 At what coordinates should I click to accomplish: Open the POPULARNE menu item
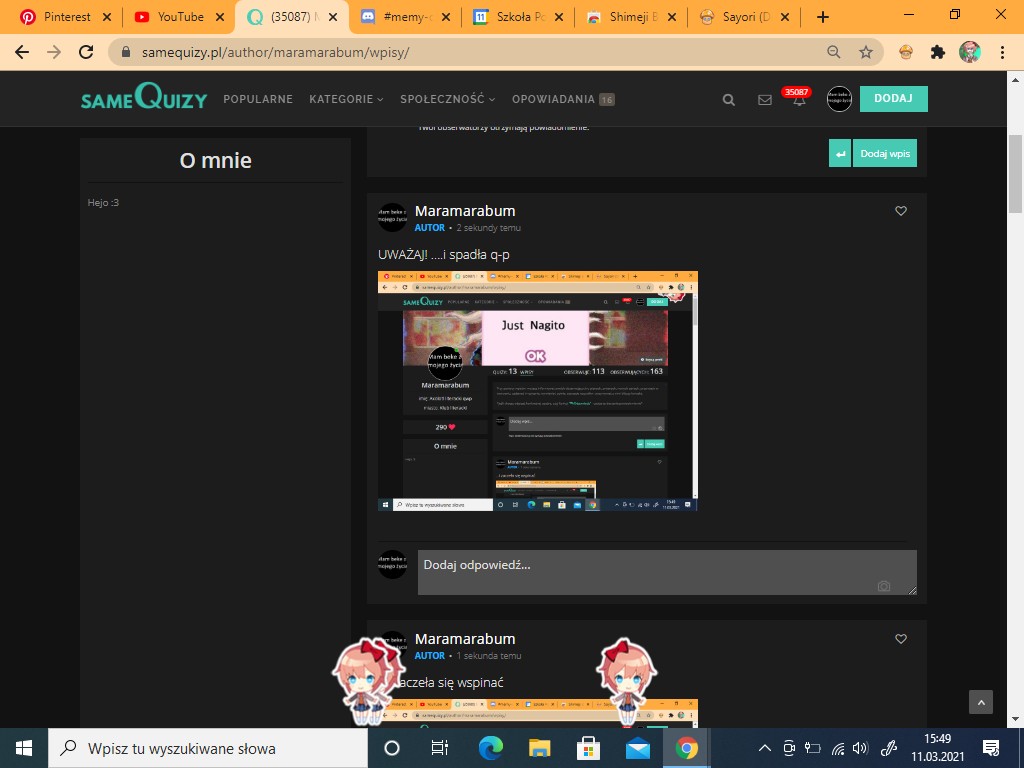[x=258, y=99]
